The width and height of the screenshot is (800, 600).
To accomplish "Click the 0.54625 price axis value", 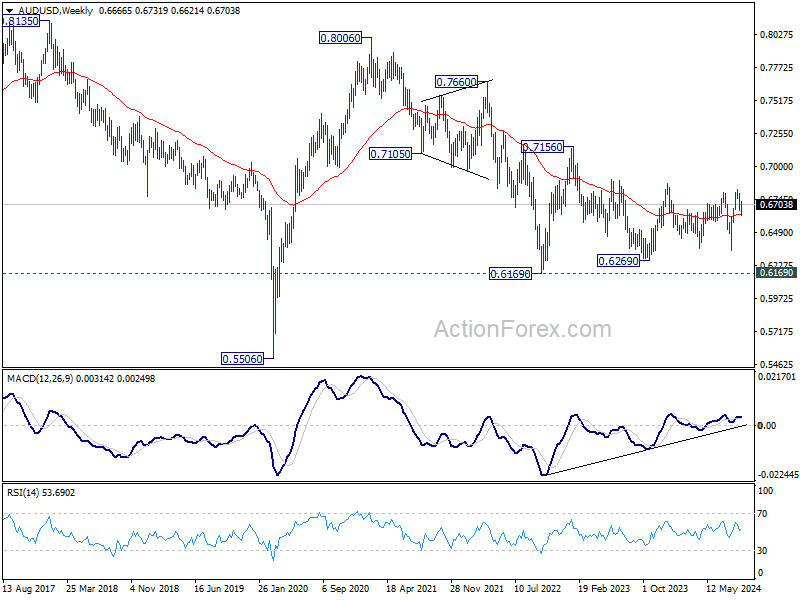I will [x=777, y=365].
